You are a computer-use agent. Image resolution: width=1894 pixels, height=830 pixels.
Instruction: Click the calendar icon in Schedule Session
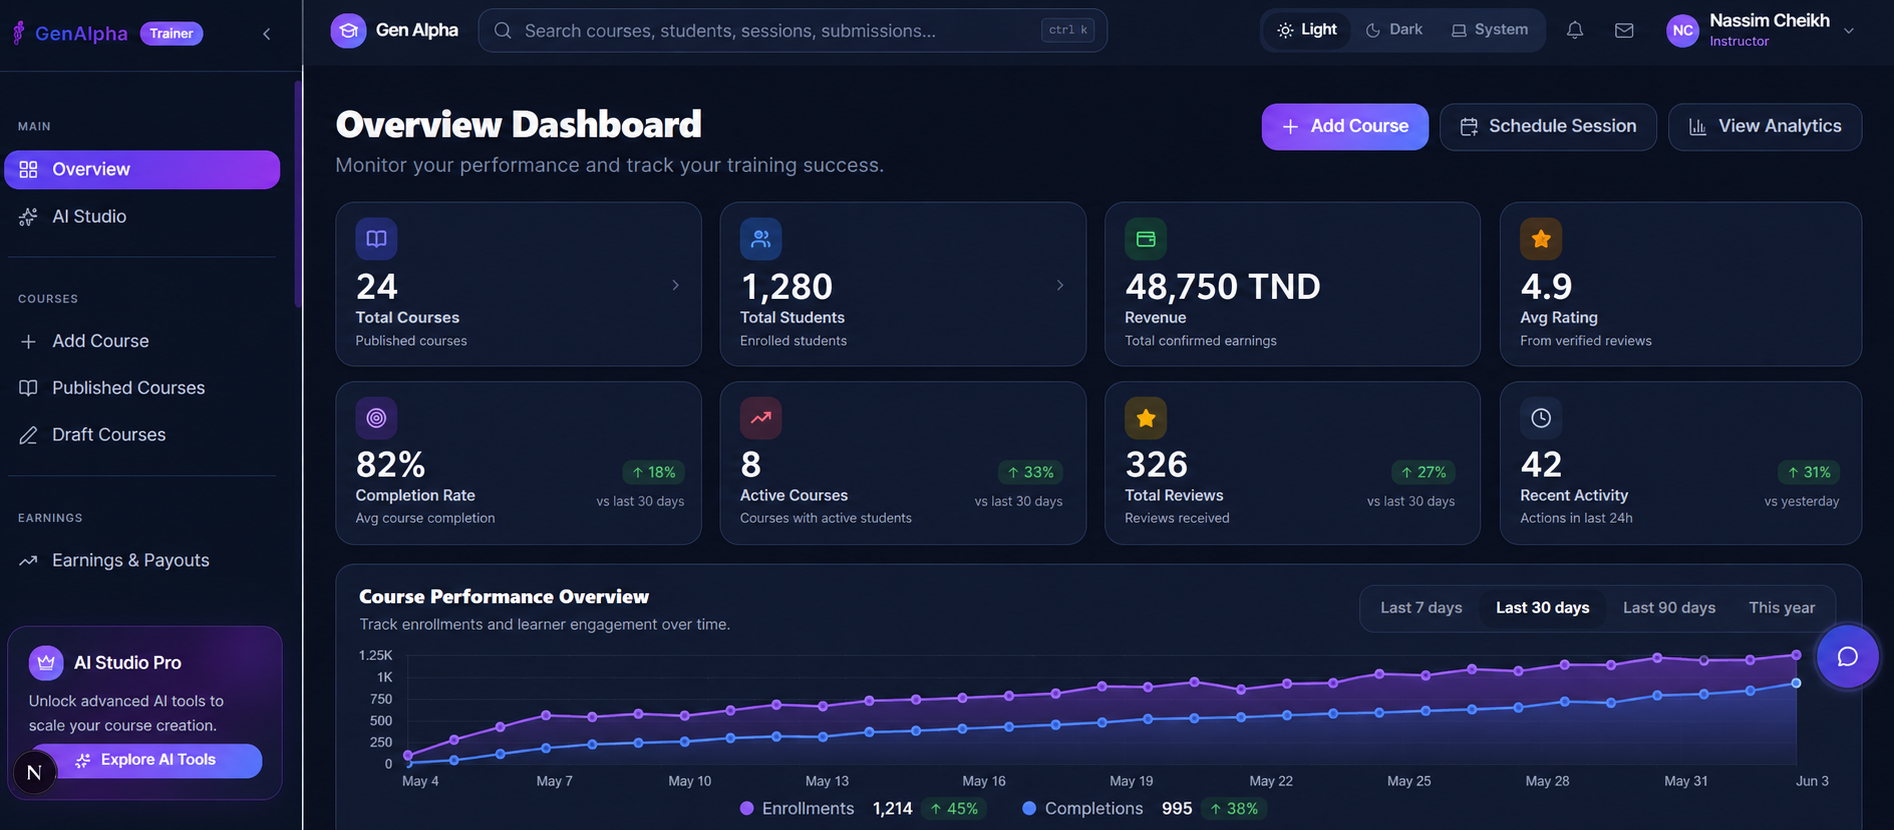1469,127
